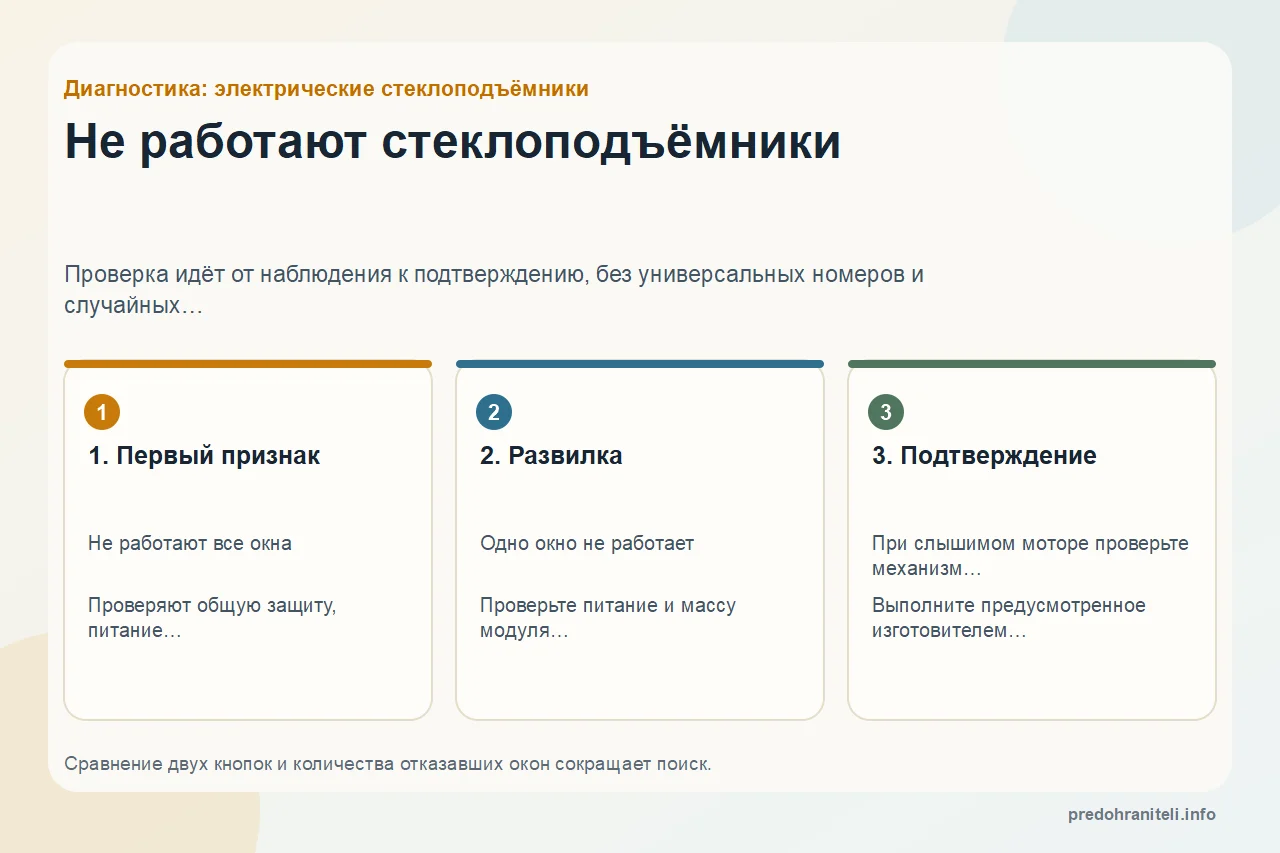The height and width of the screenshot is (853, 1280).
Task: Click the text "Не работают все окна"
Action: 190,544
